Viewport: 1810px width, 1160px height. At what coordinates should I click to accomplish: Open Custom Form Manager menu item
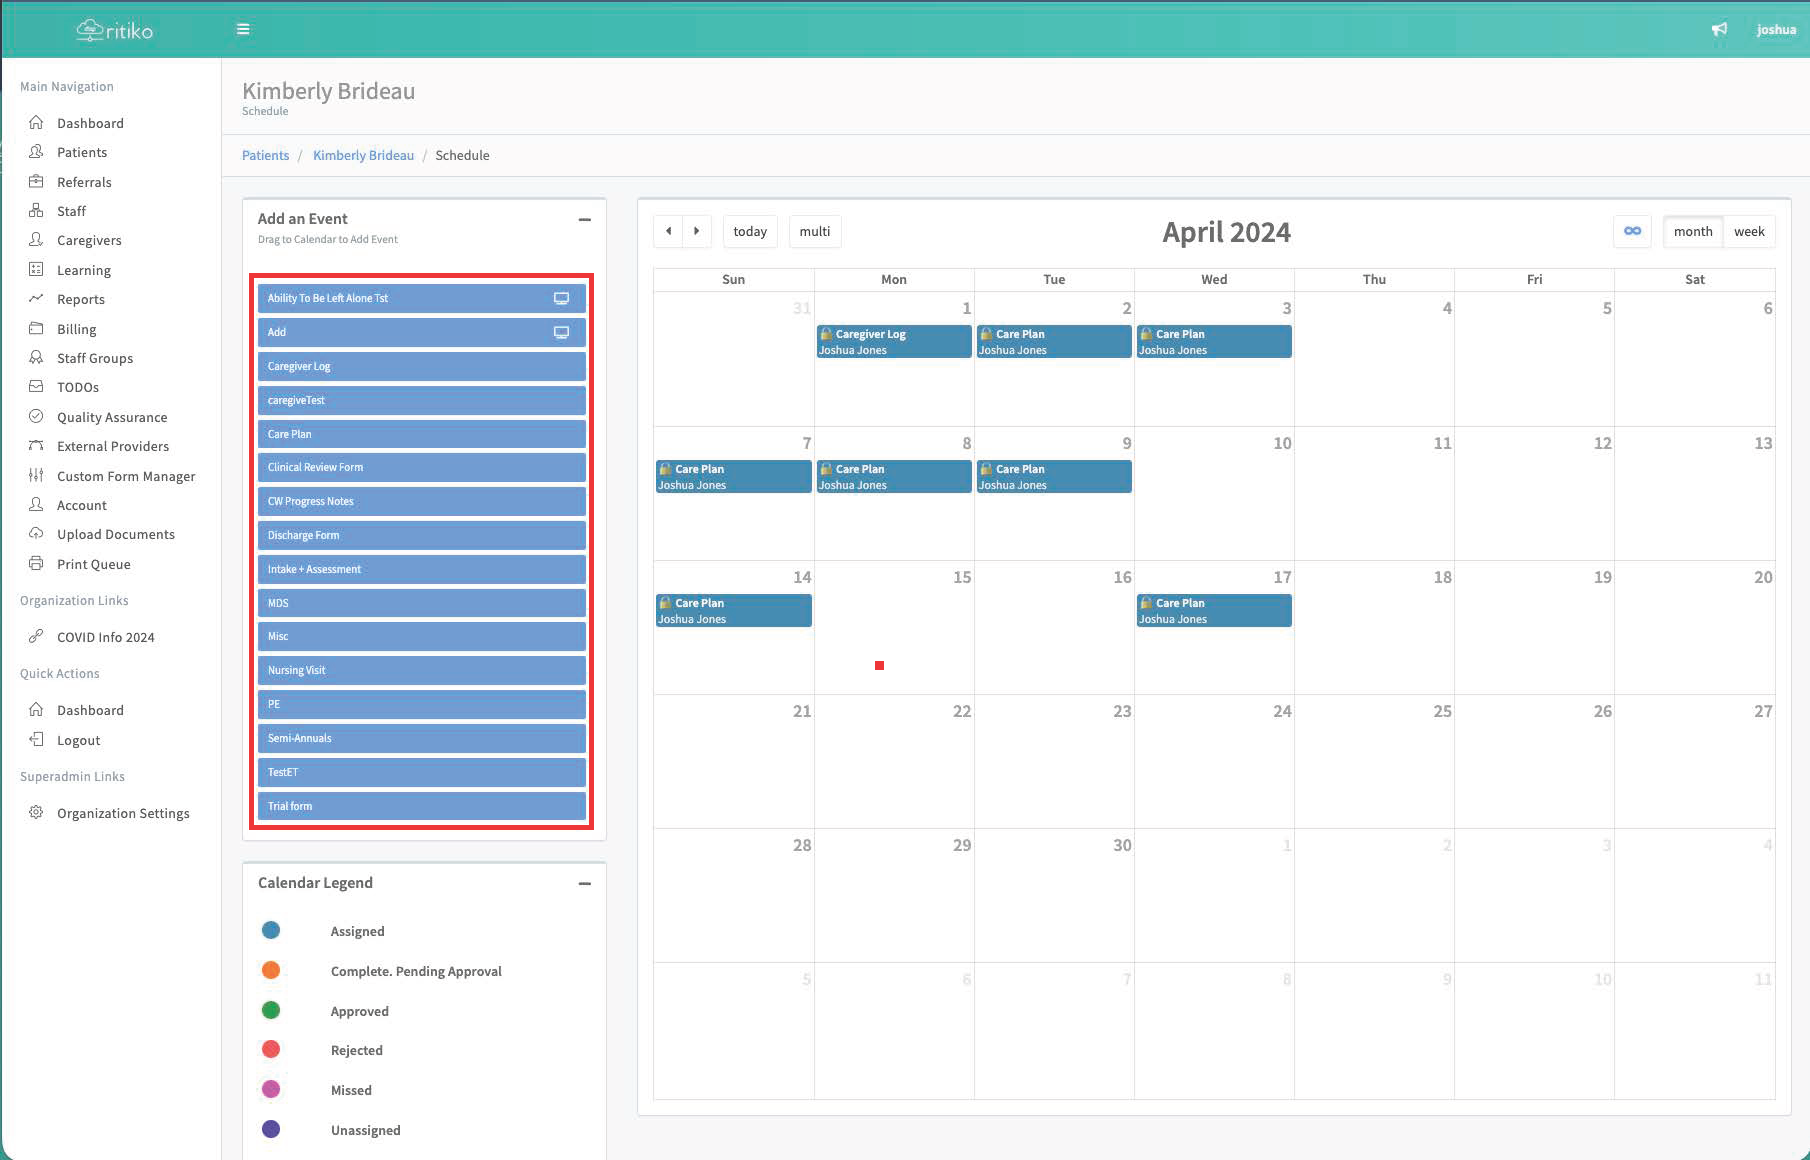(x=126, y=476)
